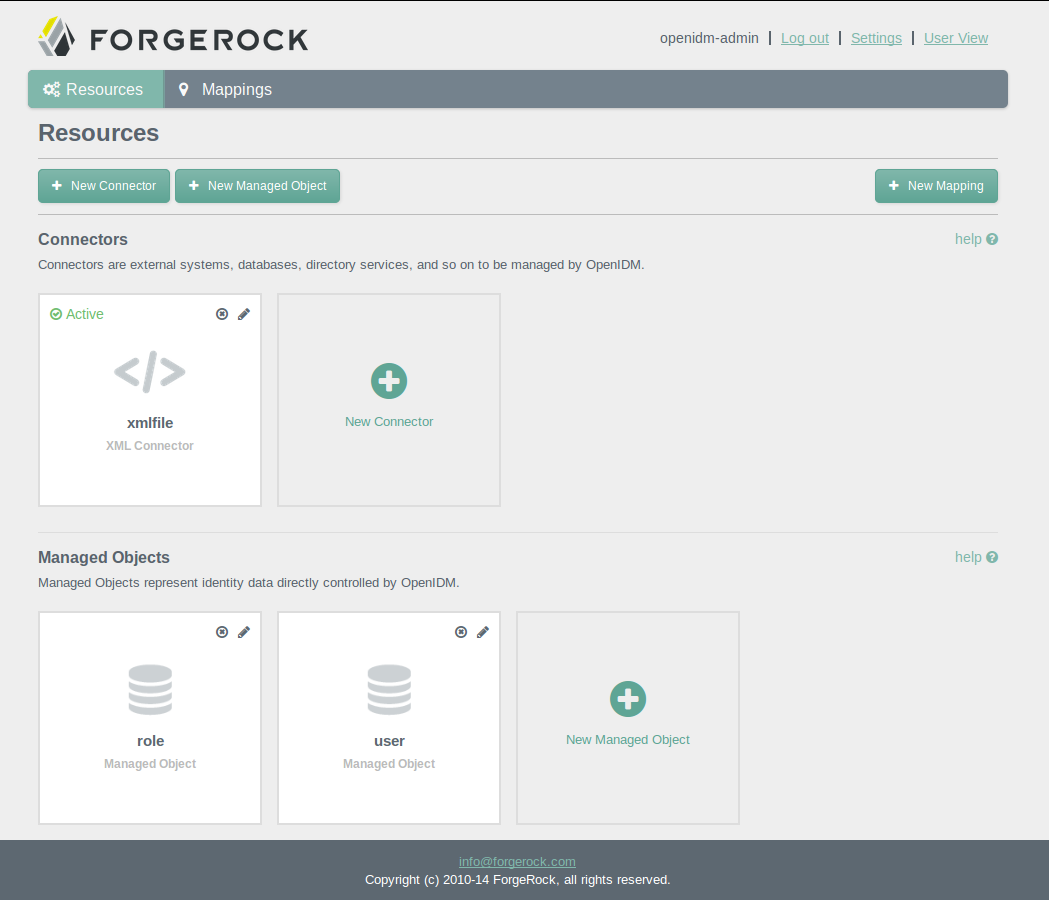1049x900 pixels.
Task: Click the Managed Object subtitle under user
Action: [x=389, y=763]
